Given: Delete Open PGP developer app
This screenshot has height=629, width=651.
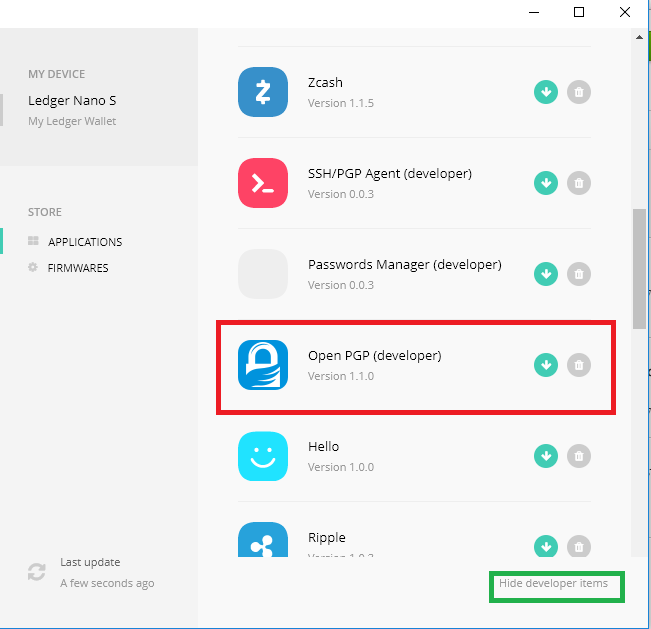Looking at the screenshot, I should tap(579, 365).
